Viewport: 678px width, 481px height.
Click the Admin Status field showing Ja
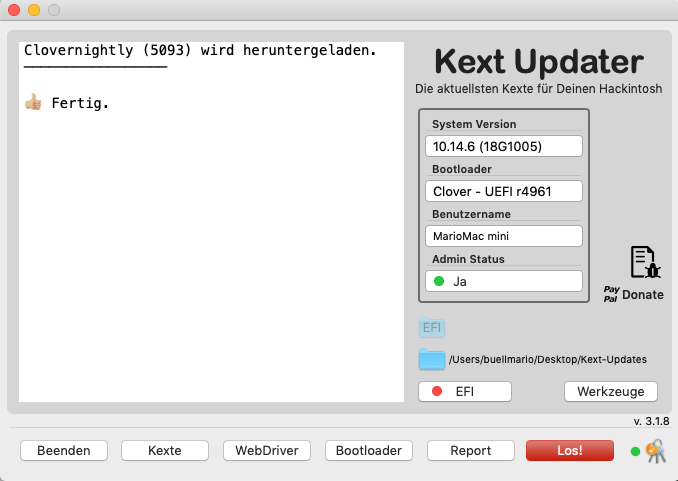click(x=504, y=281)
